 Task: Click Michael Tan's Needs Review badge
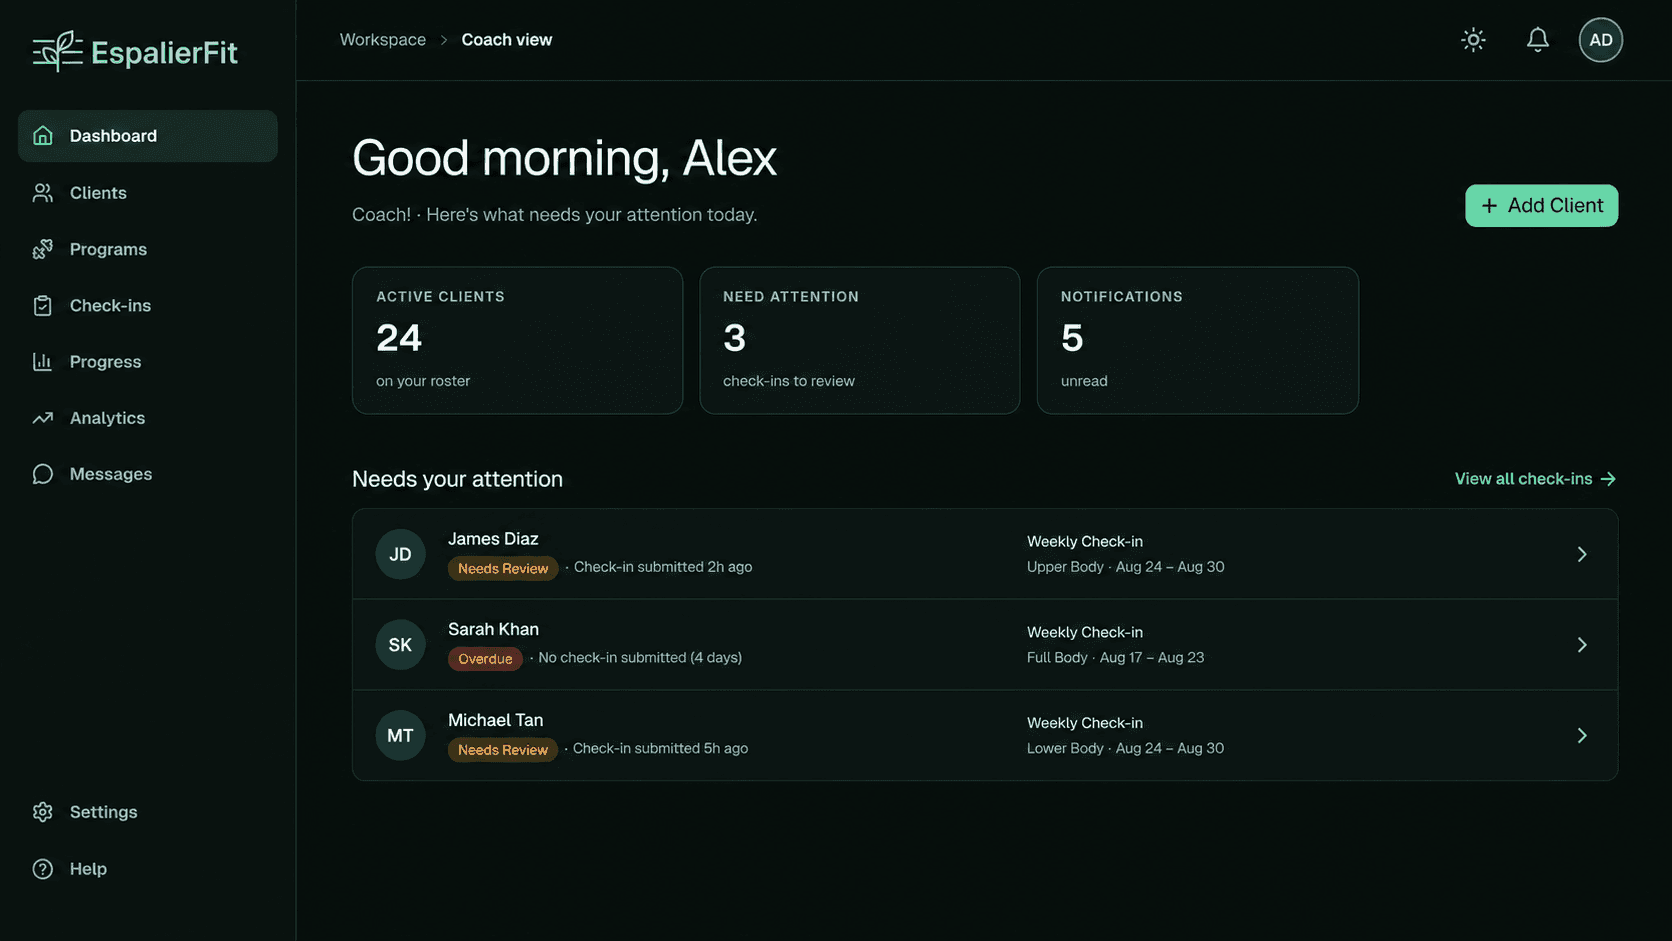click(x=503, y=750)
